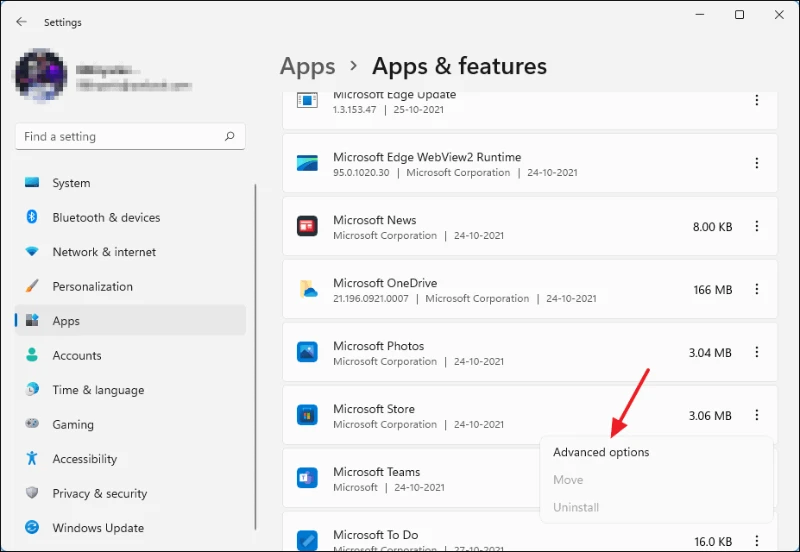This screenshot has height=552, width=800.
Task: Open the user profile avatar picture
Action: pos(41,75)
